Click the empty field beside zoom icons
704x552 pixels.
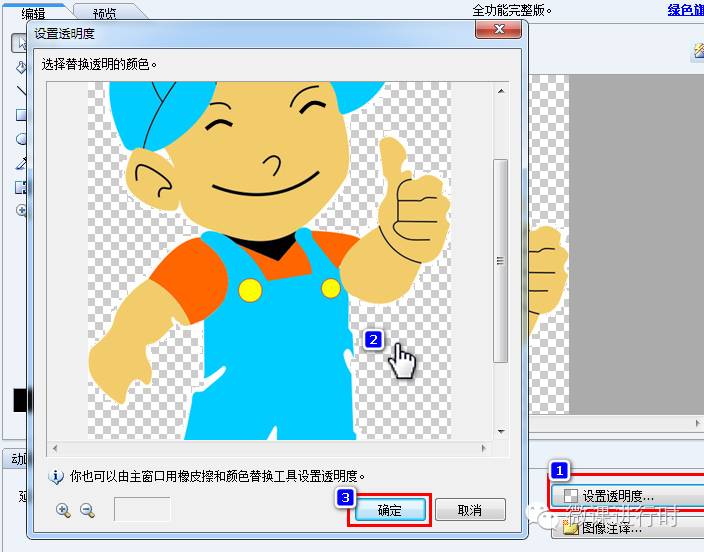click(142, 510)
